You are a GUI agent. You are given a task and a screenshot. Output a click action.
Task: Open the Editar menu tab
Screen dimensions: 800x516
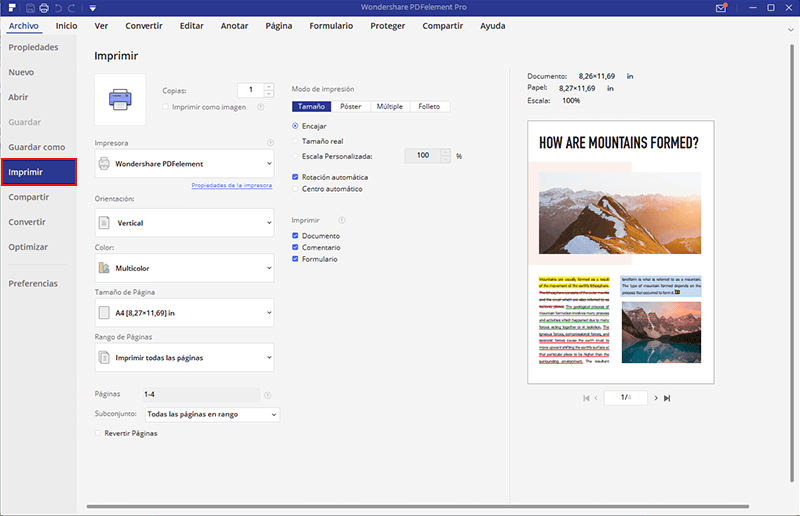click(191, 26)
